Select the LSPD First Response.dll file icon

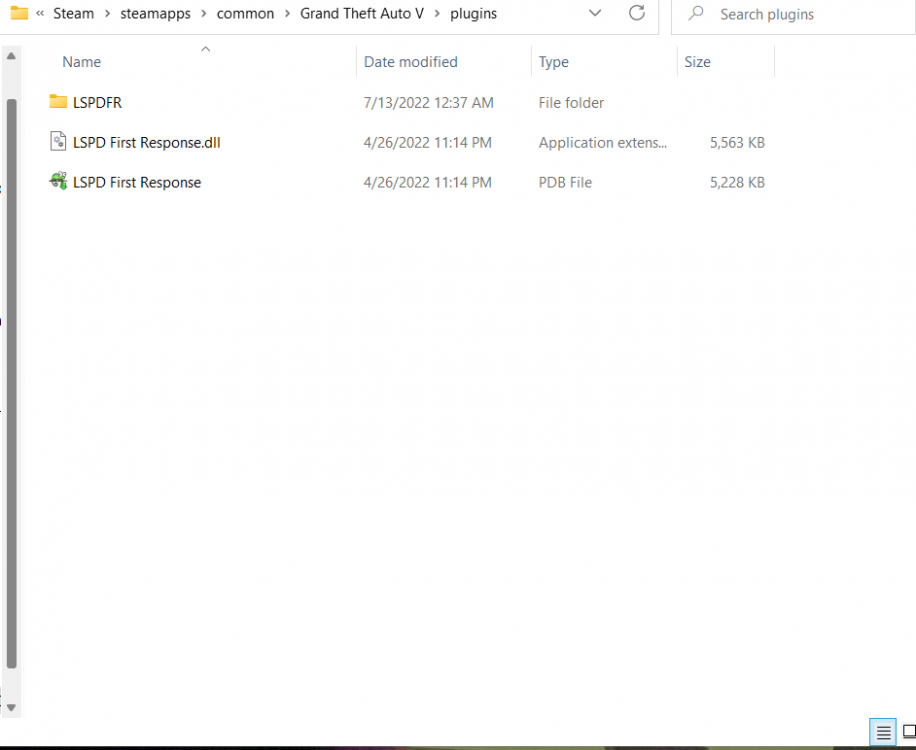coord(57,142)
